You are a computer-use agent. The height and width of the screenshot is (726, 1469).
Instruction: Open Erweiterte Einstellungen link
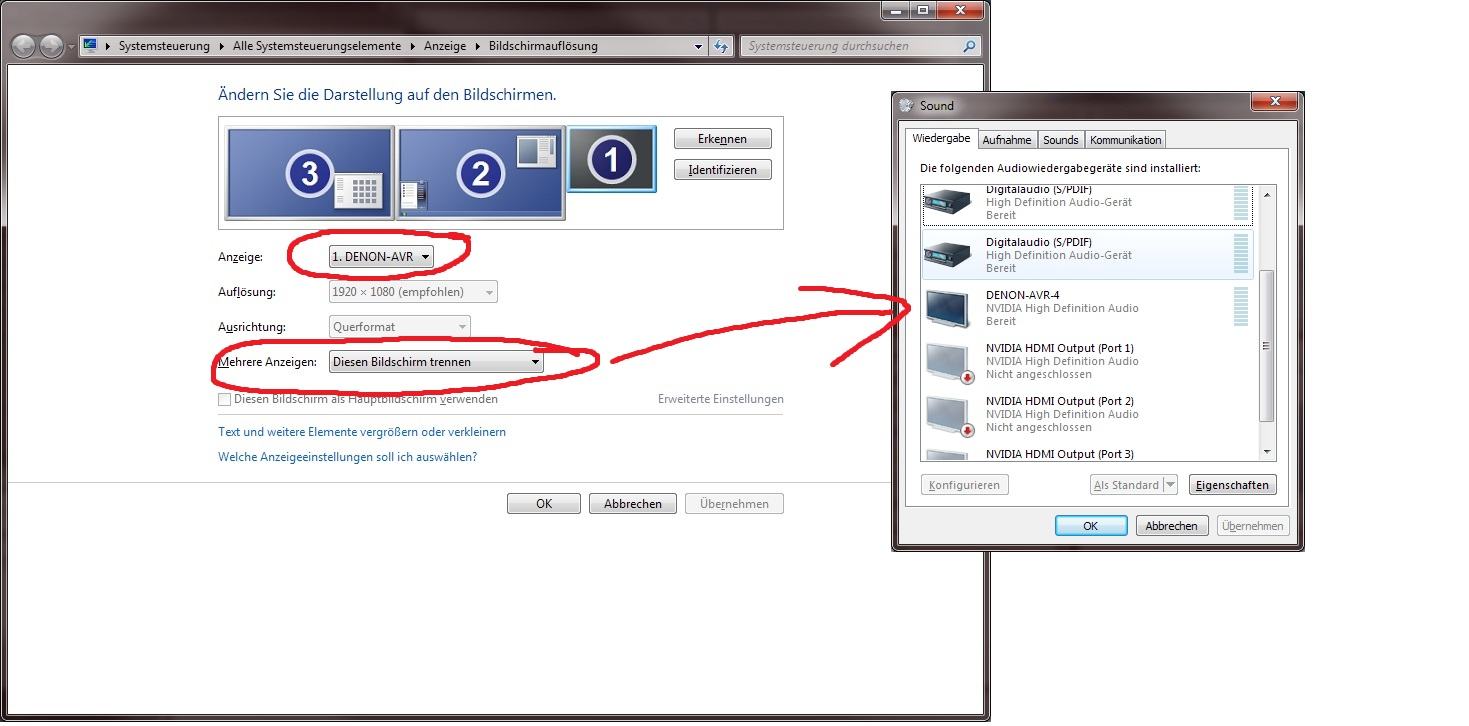720,399
